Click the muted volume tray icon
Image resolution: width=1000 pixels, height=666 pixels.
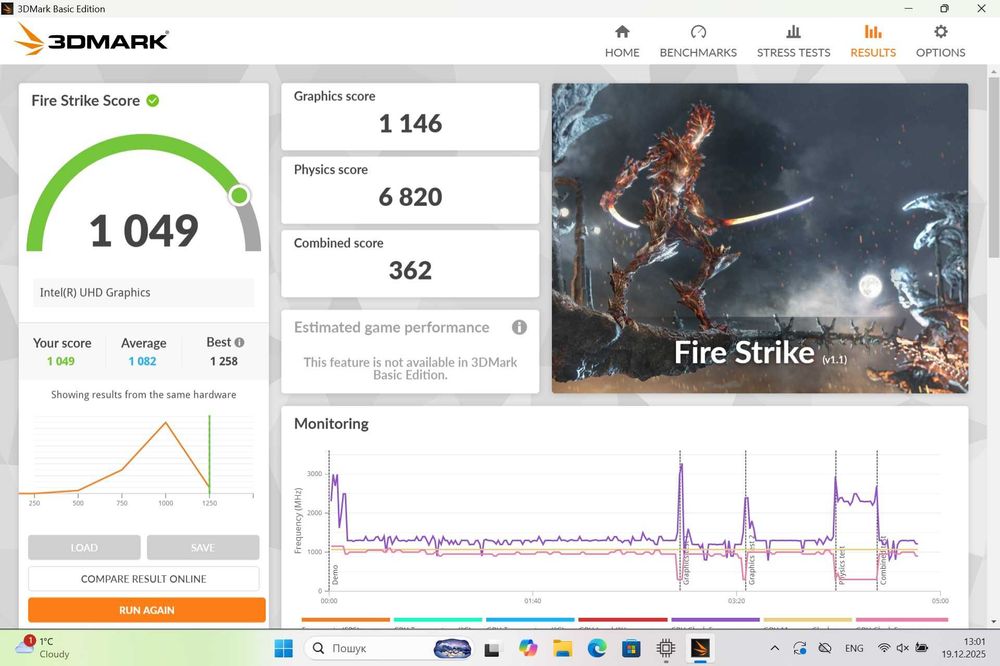tap(902, 648)
